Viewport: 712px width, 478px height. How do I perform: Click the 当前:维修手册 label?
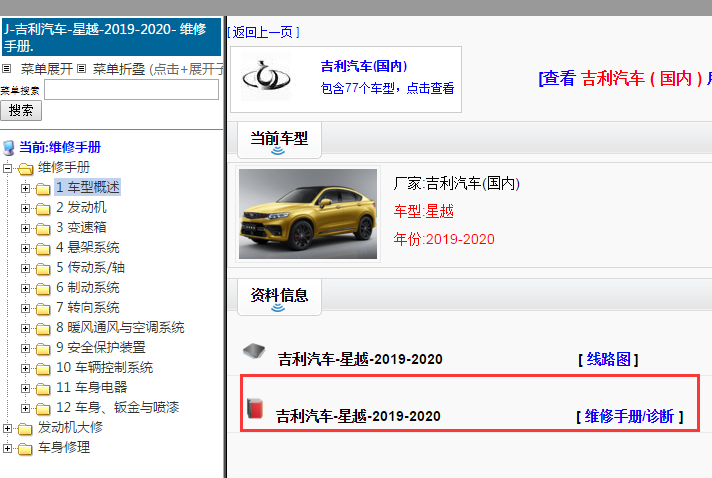[x=60, y=147]
